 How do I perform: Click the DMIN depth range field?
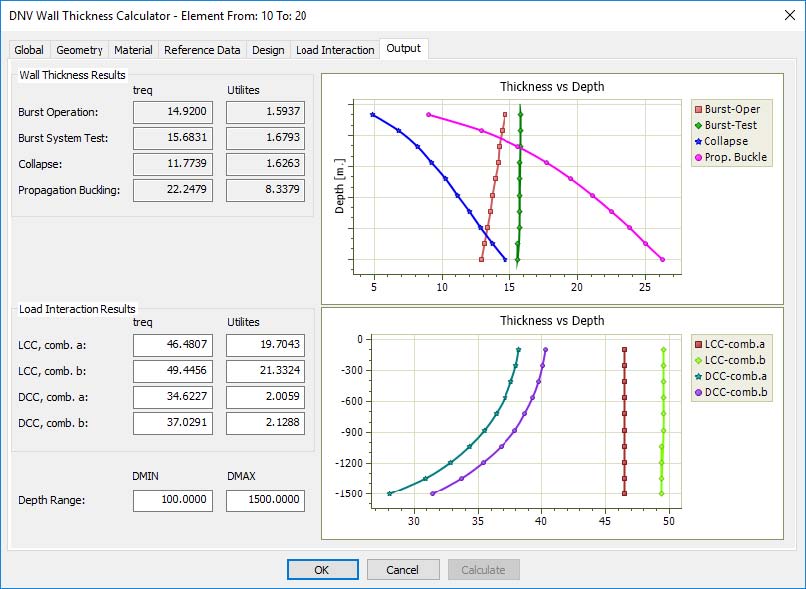coord(173,500)
